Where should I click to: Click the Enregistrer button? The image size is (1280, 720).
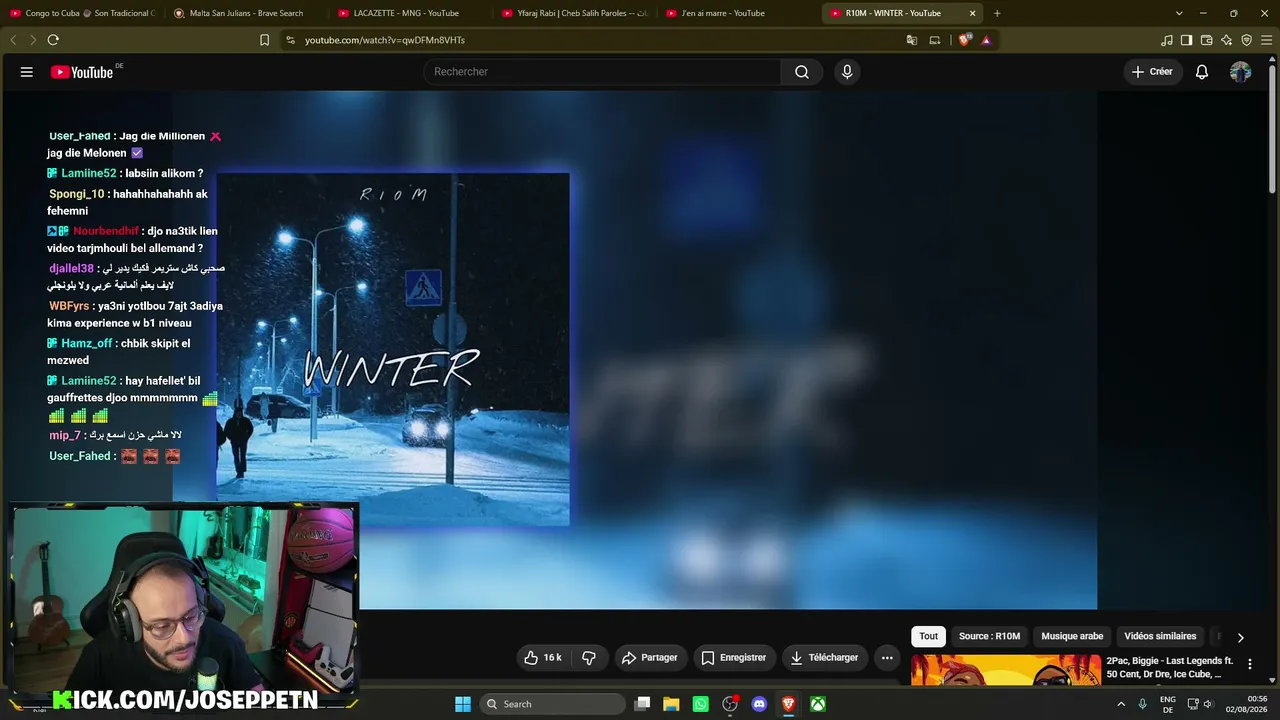pyautogui.click(x=734, y=658)
